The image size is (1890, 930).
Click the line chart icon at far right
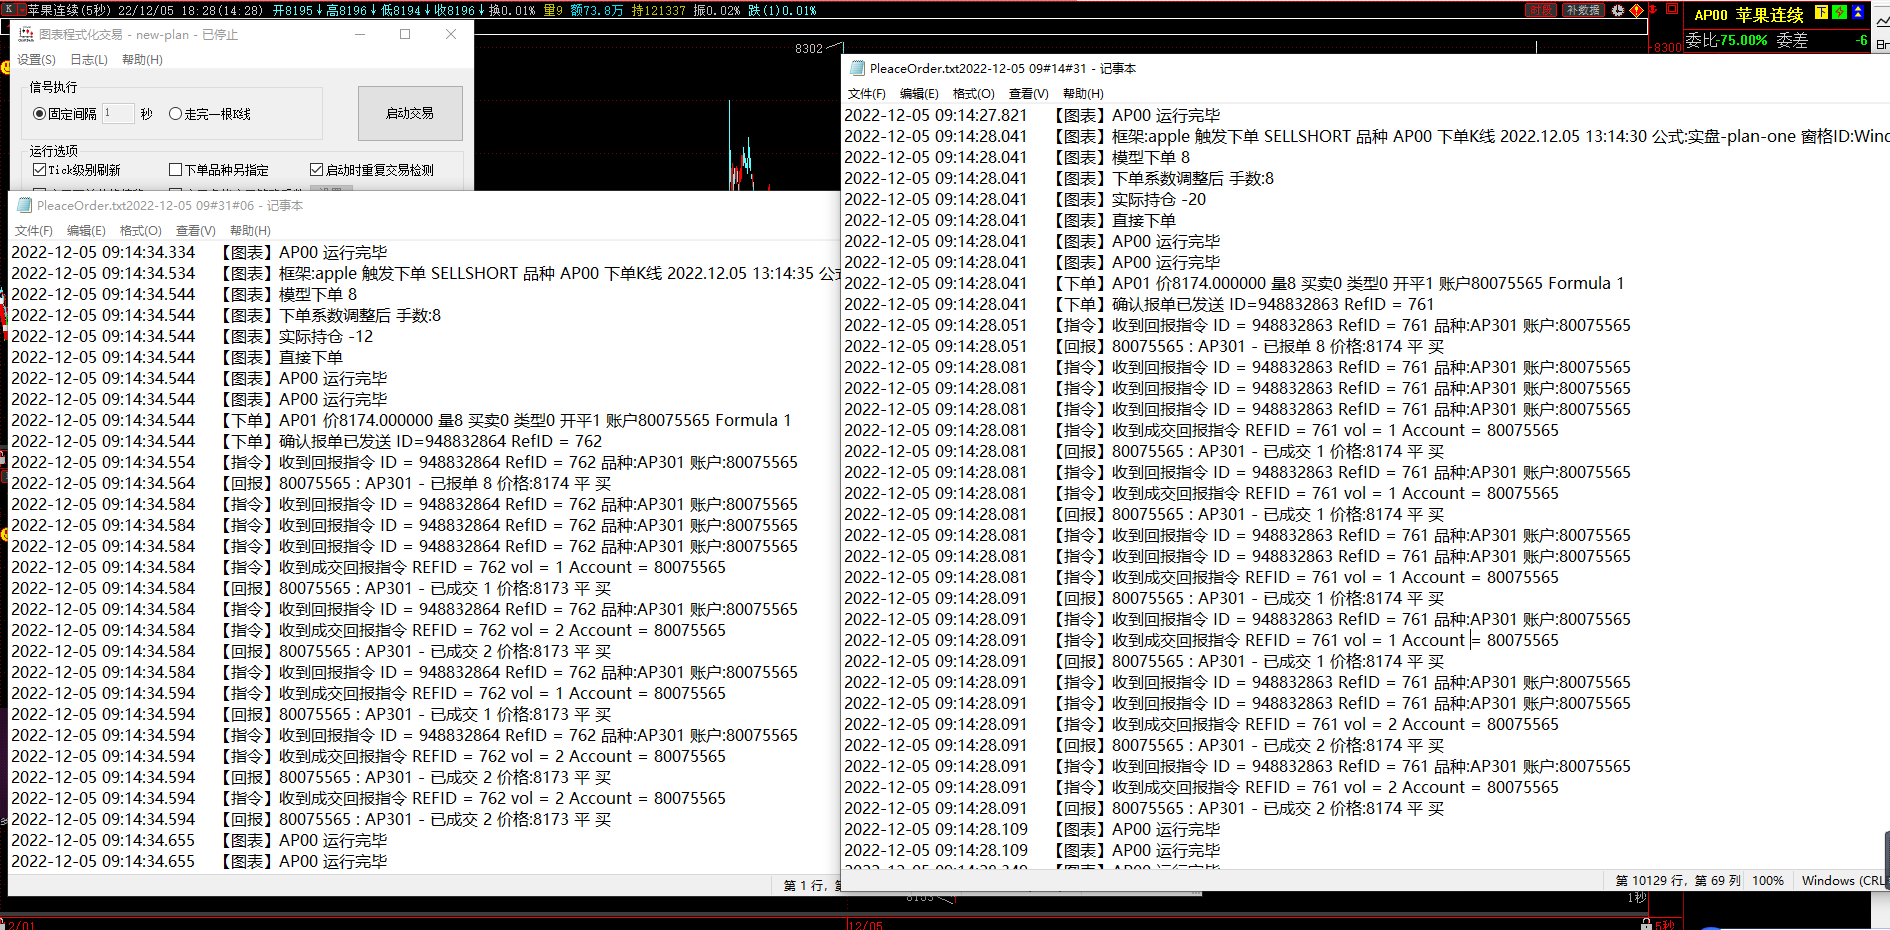(1881, 20)
